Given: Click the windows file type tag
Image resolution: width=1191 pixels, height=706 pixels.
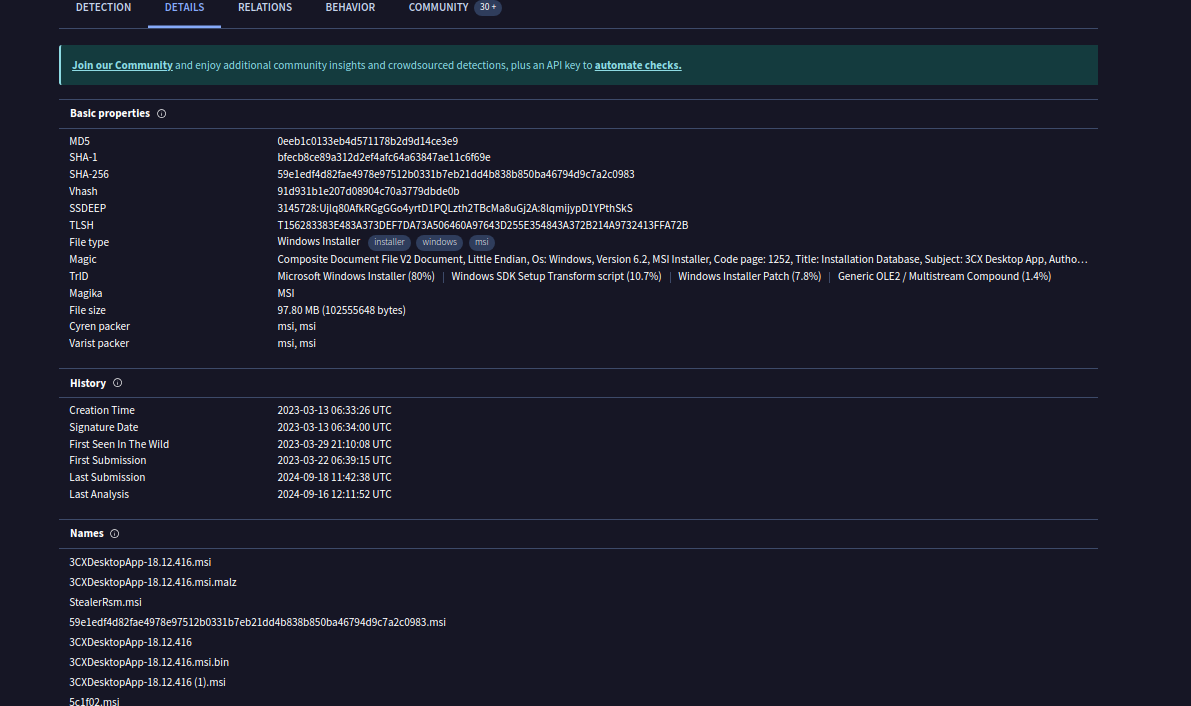Looking at the screenshot, I should click(x=439, y=242).
